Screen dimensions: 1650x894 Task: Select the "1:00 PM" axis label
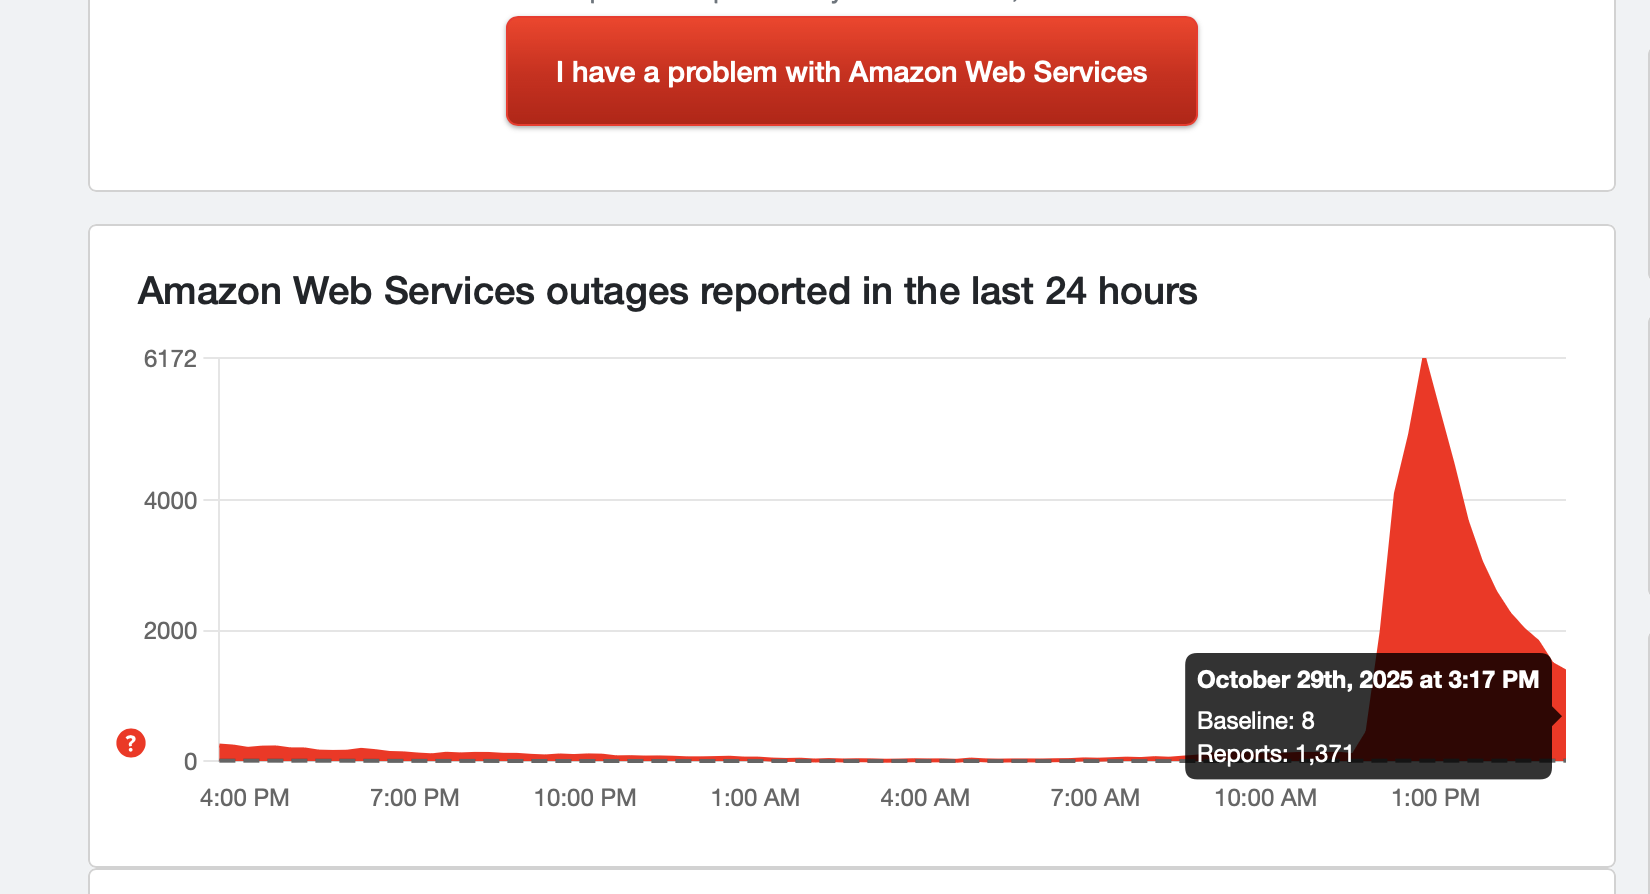(x=1437, y=798)
